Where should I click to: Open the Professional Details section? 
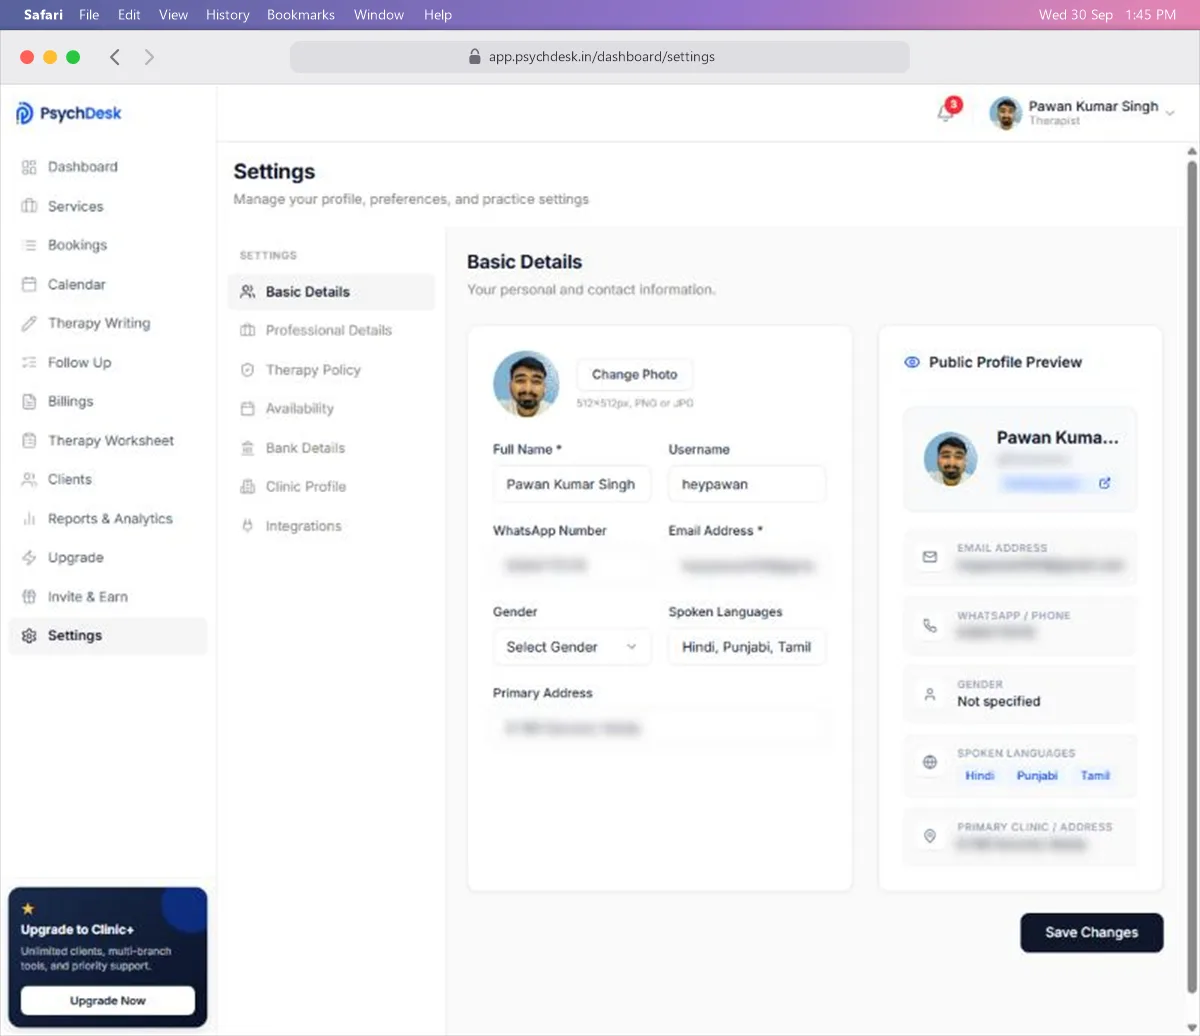331,330
